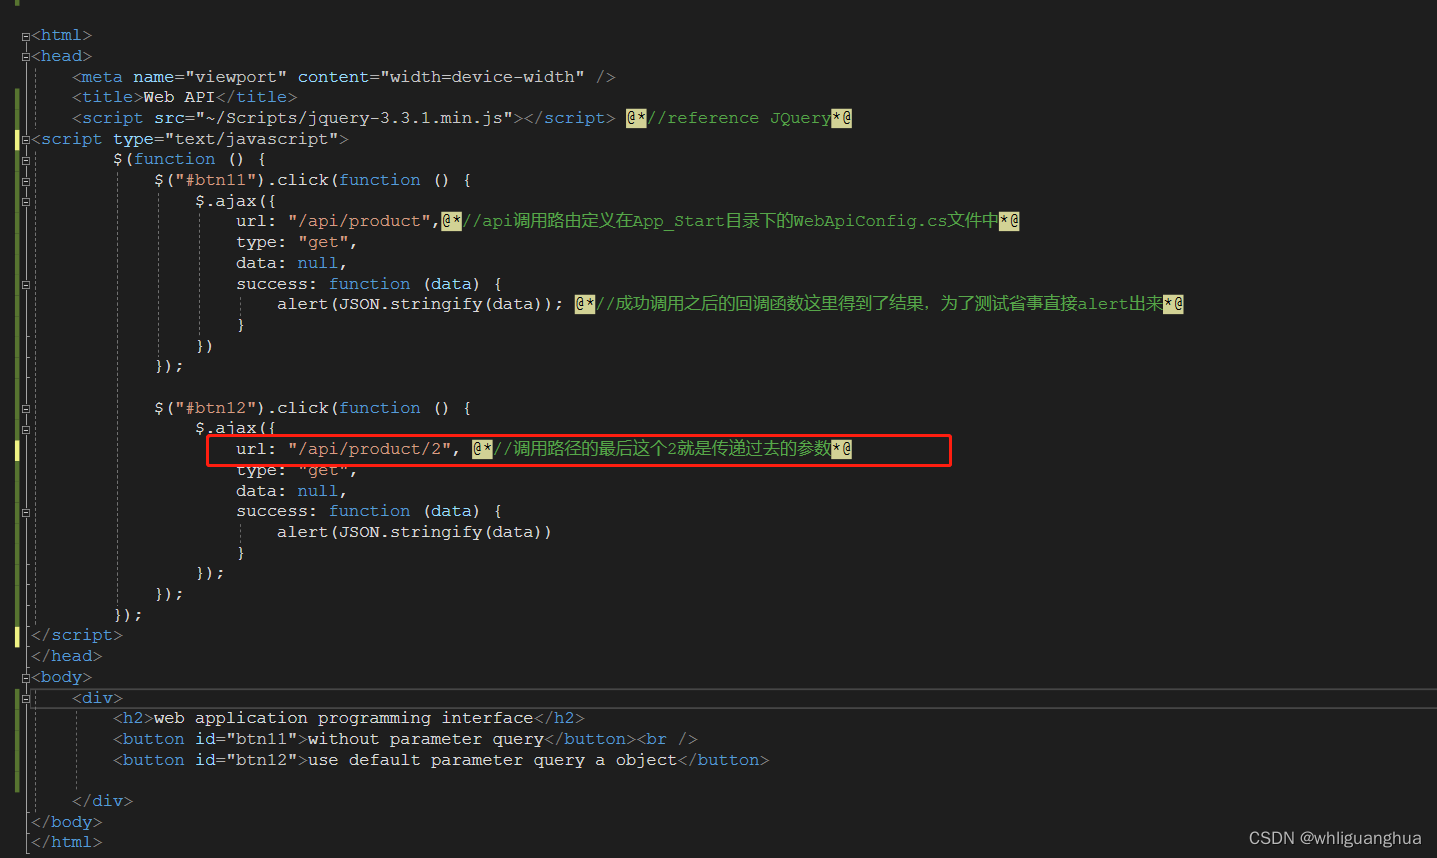The height and width of the screenshot is (858, 1437).
Task: Collapse the first $.ajax call block
Action: tap(25, 201)
